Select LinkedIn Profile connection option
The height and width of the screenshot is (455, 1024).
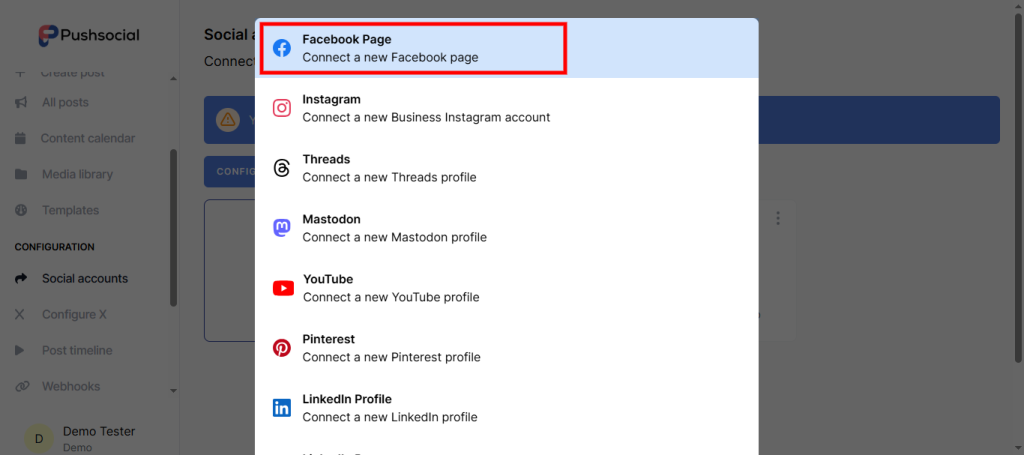tap(507, 408)
